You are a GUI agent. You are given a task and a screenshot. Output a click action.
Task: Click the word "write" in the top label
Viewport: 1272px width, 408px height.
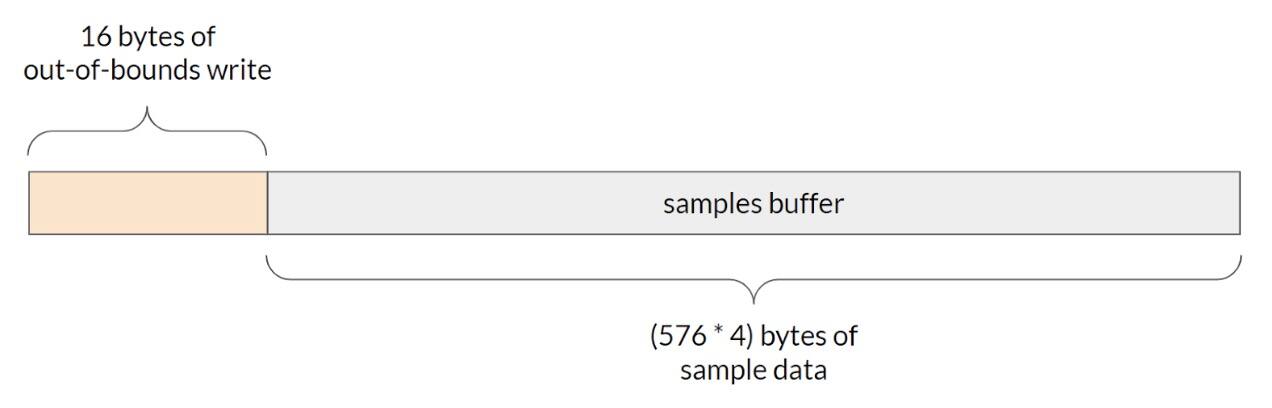point(243,72)
